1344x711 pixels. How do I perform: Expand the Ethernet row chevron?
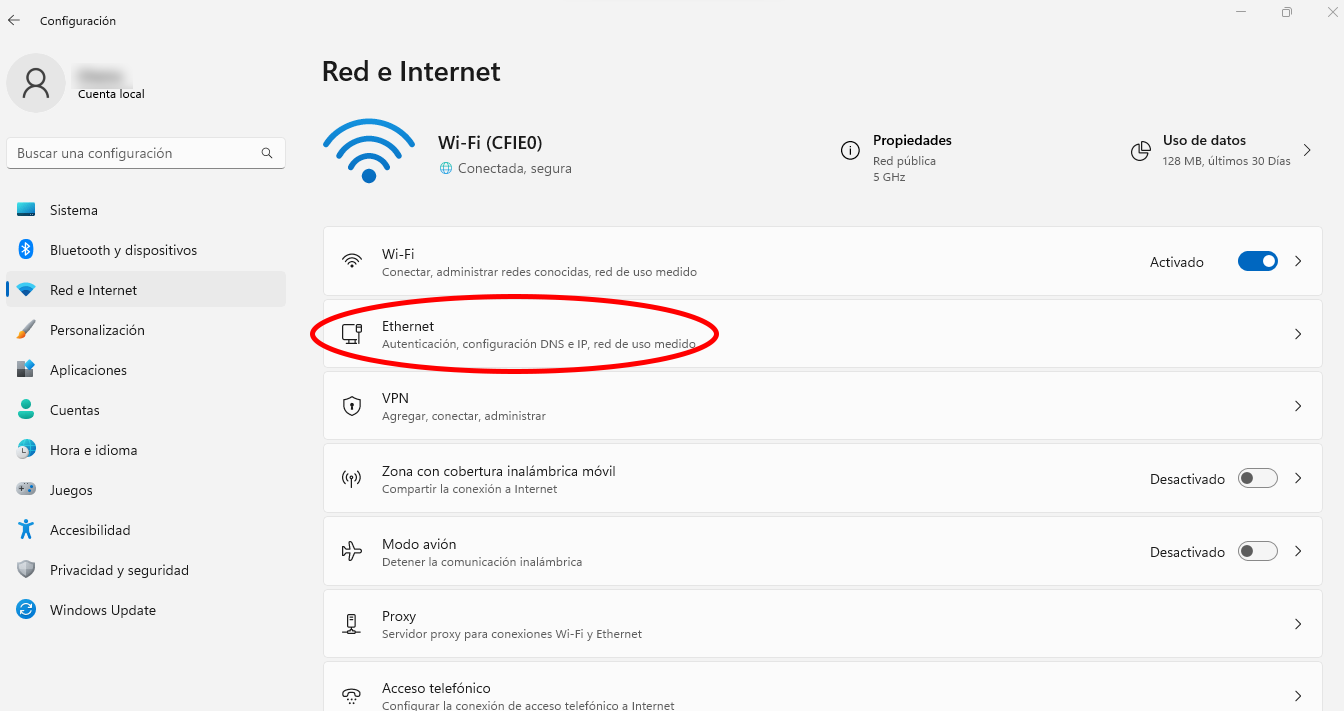[1298, 334]
